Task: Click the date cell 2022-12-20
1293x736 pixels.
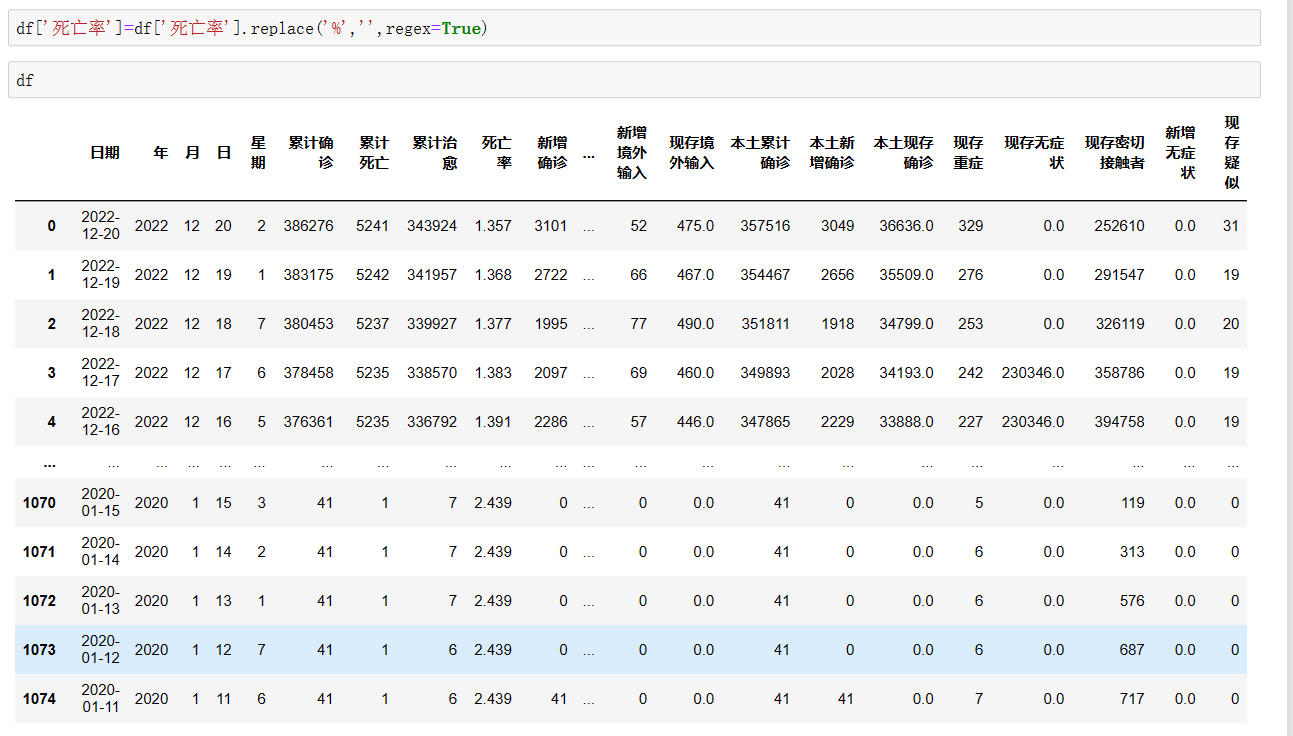Action: click(101, 226)
